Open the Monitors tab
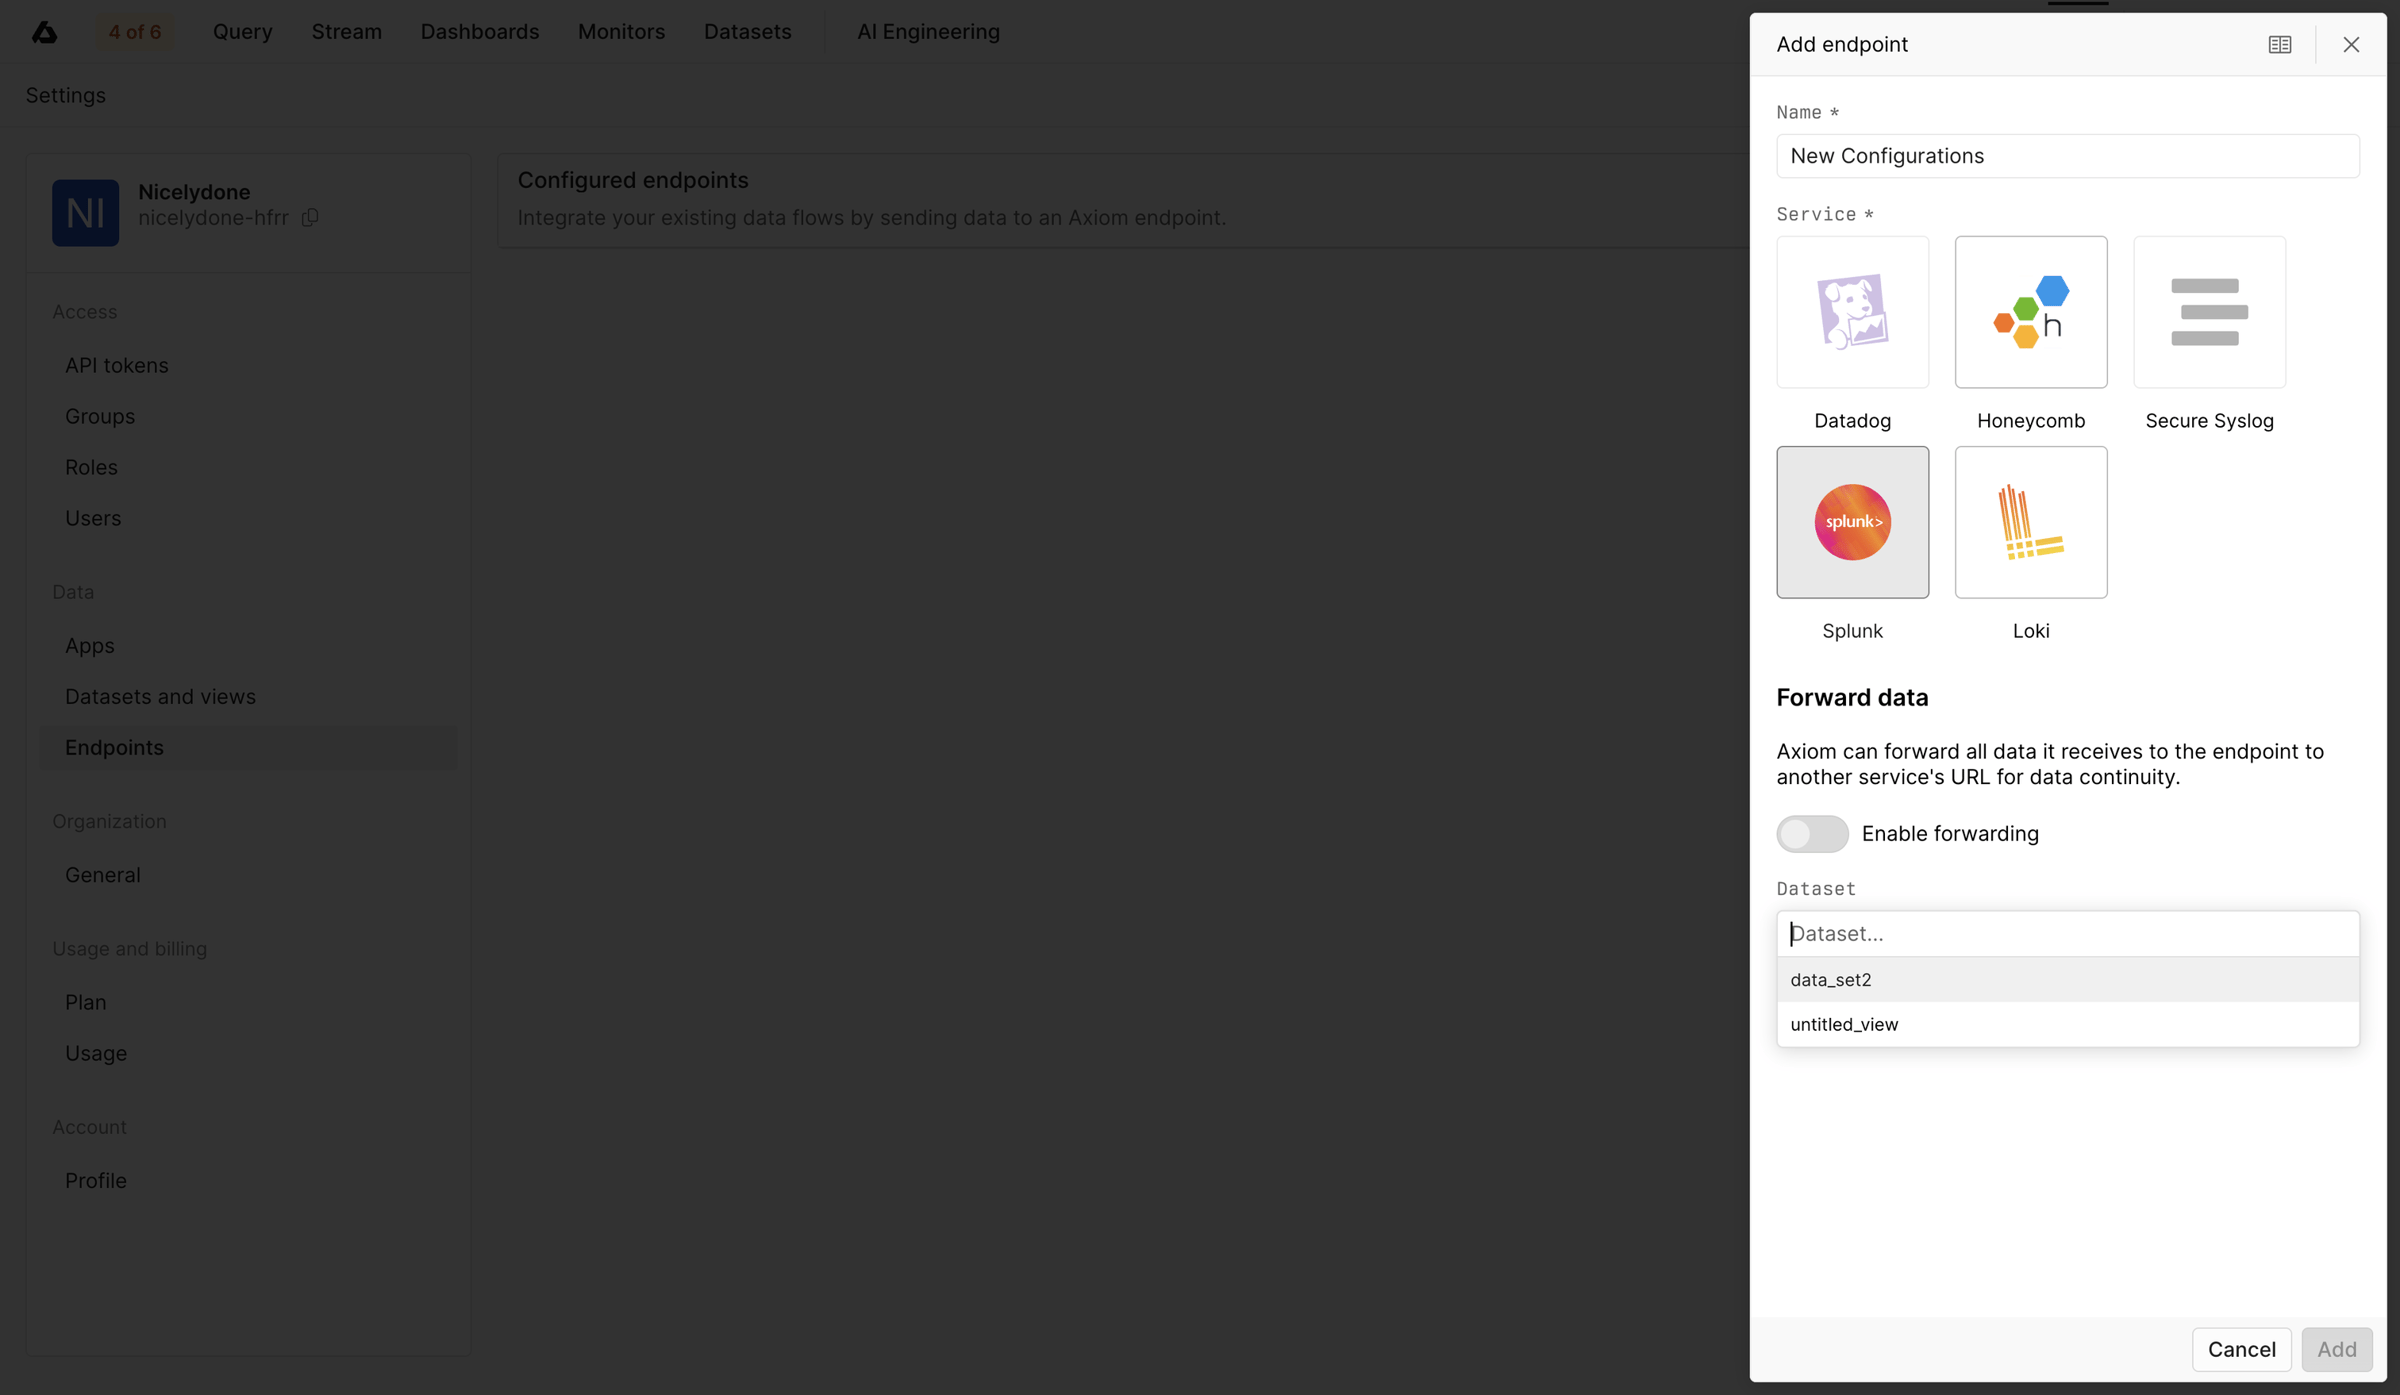2400x1395 pixels. pos(621,32)
